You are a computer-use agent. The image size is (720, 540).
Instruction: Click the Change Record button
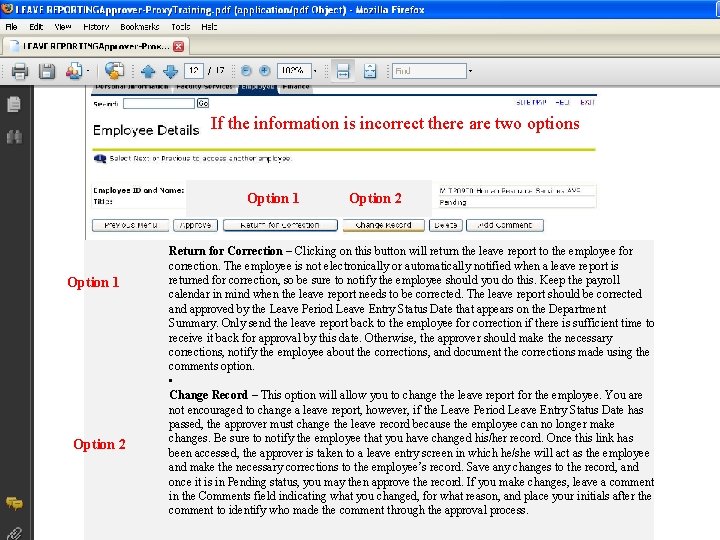[383, 225]
